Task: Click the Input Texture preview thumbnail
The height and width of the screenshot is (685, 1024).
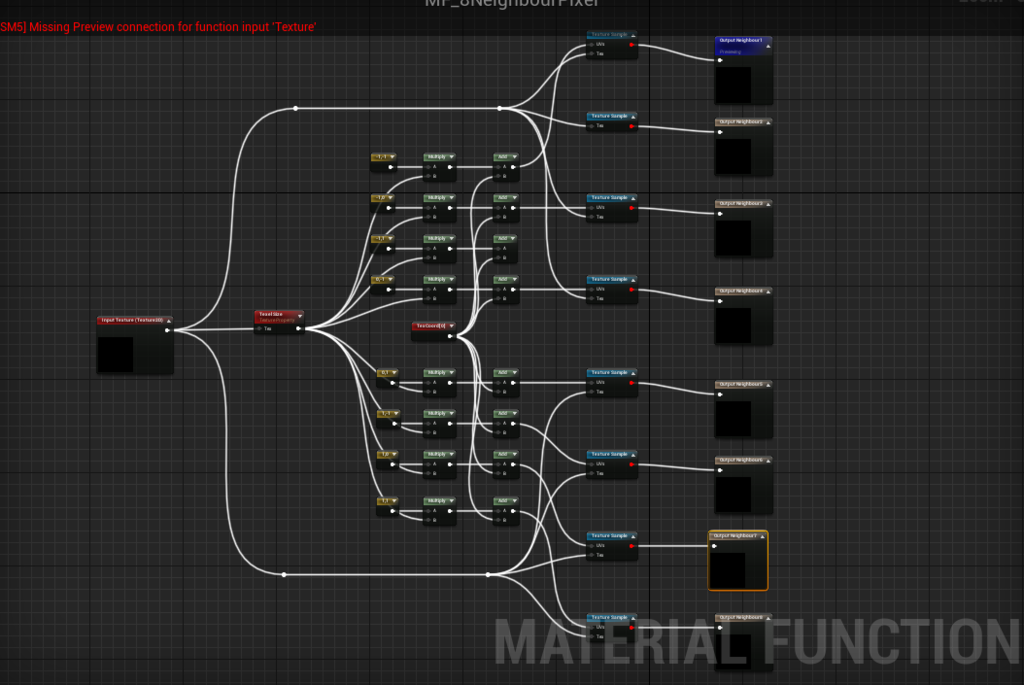Action: click(116, 355)
